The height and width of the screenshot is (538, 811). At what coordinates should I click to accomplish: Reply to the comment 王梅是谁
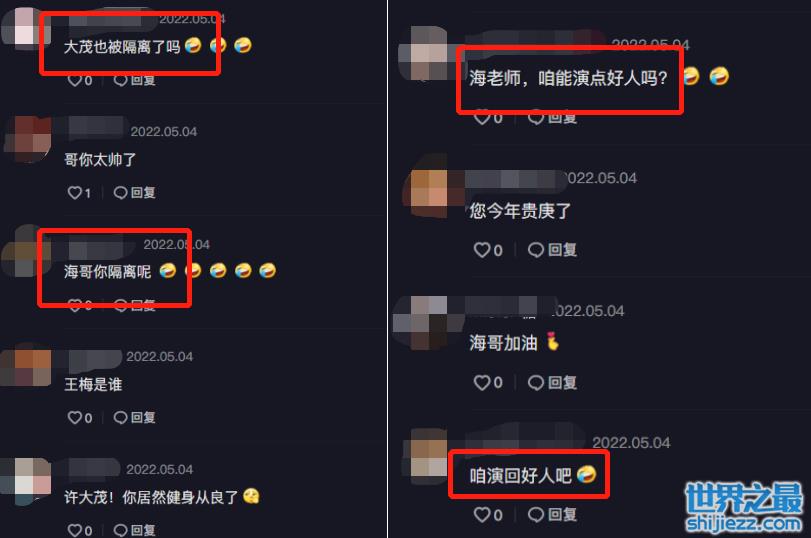pyautogui.click(x=134, y=417)
